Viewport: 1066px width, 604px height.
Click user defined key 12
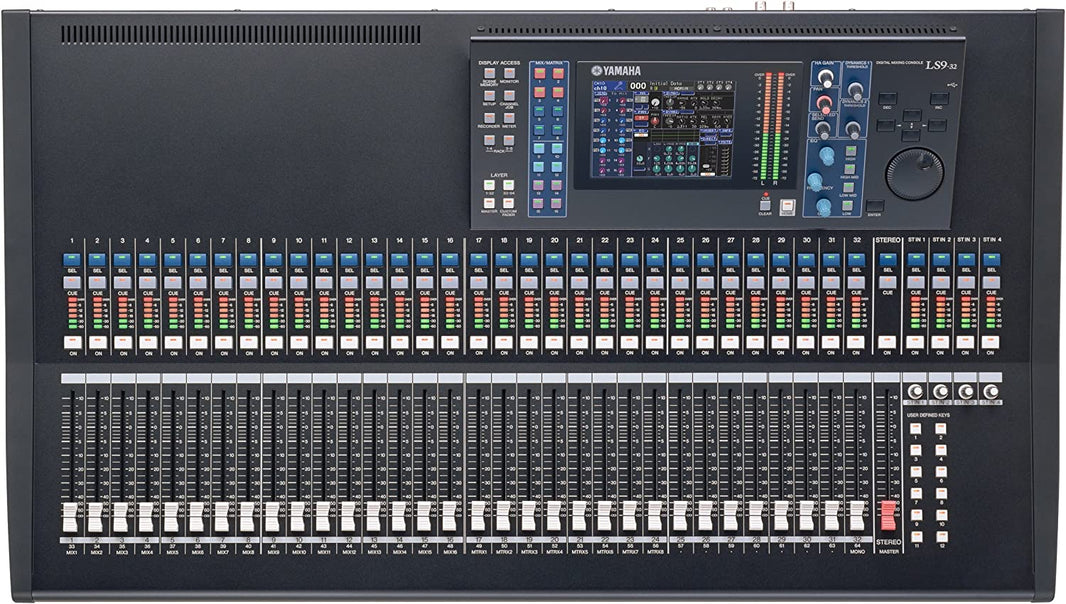click(941, 536)
